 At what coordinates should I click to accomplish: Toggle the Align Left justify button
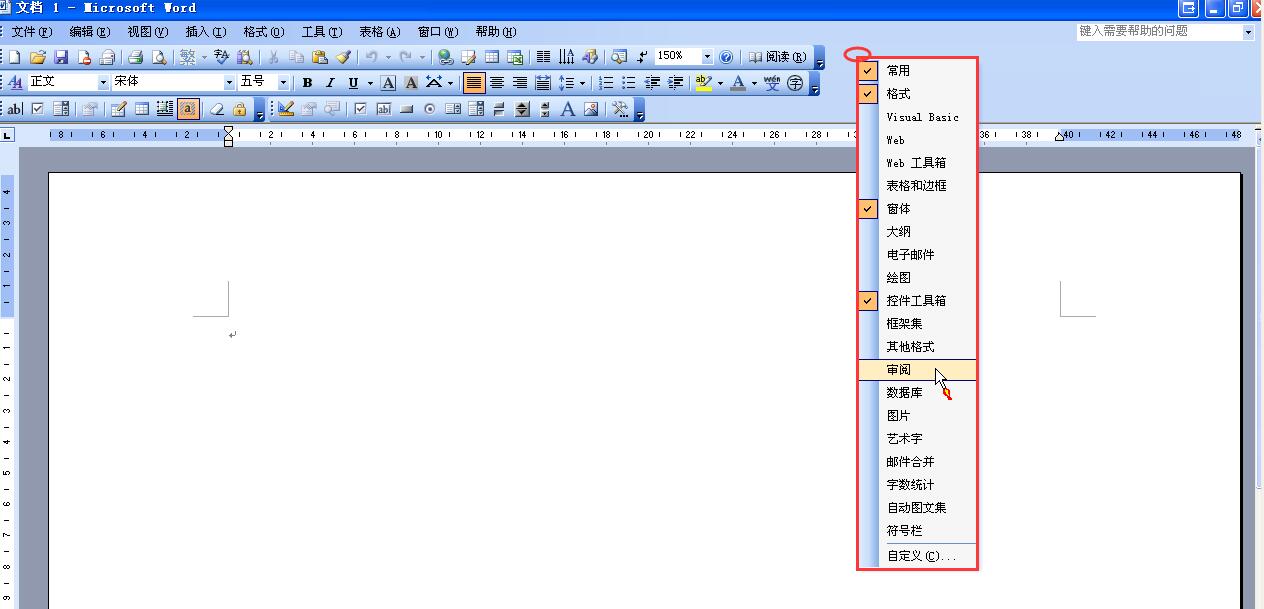pyautogui.click(x=474, y=83)
